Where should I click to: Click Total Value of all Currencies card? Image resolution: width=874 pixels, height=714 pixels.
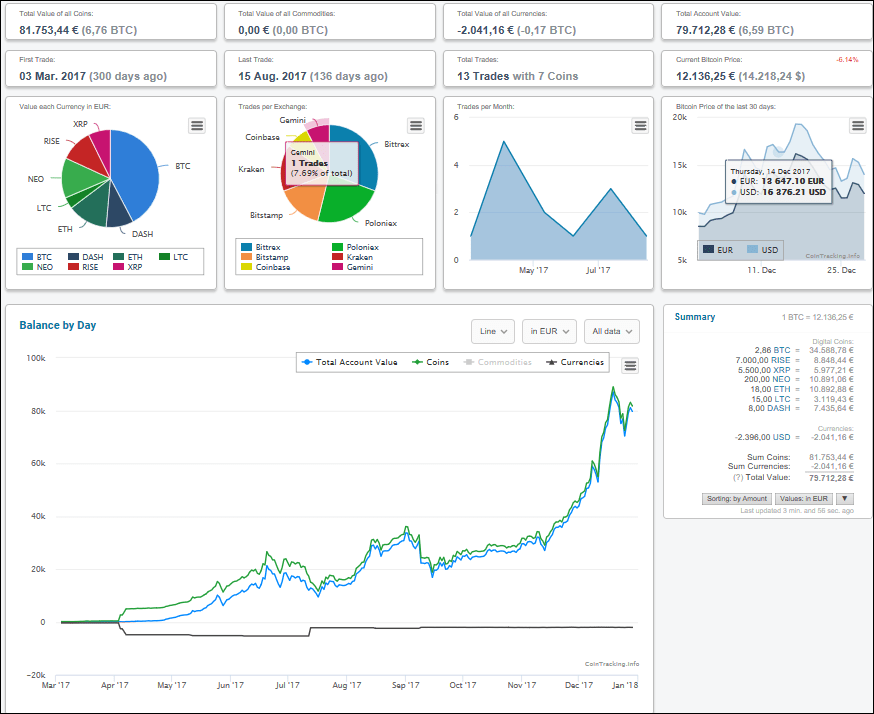[x=548, y=22]
